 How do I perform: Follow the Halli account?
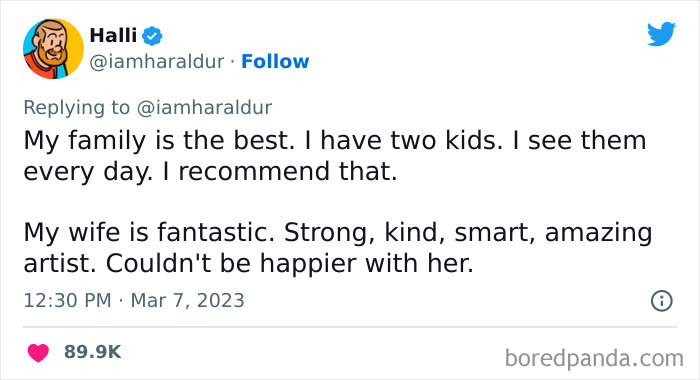coord(275,62)
